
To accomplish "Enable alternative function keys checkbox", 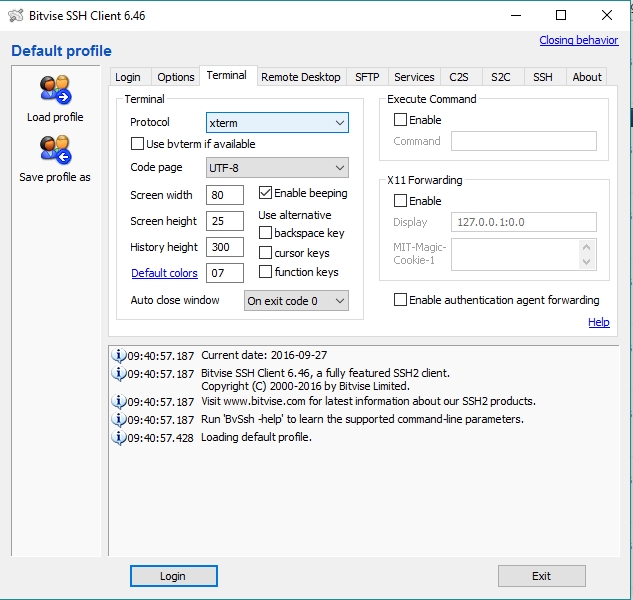I will coord(265,272).
